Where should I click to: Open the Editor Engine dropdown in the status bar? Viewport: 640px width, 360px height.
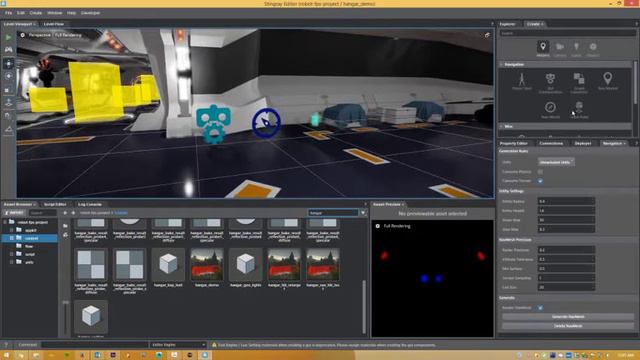[178, 345]
